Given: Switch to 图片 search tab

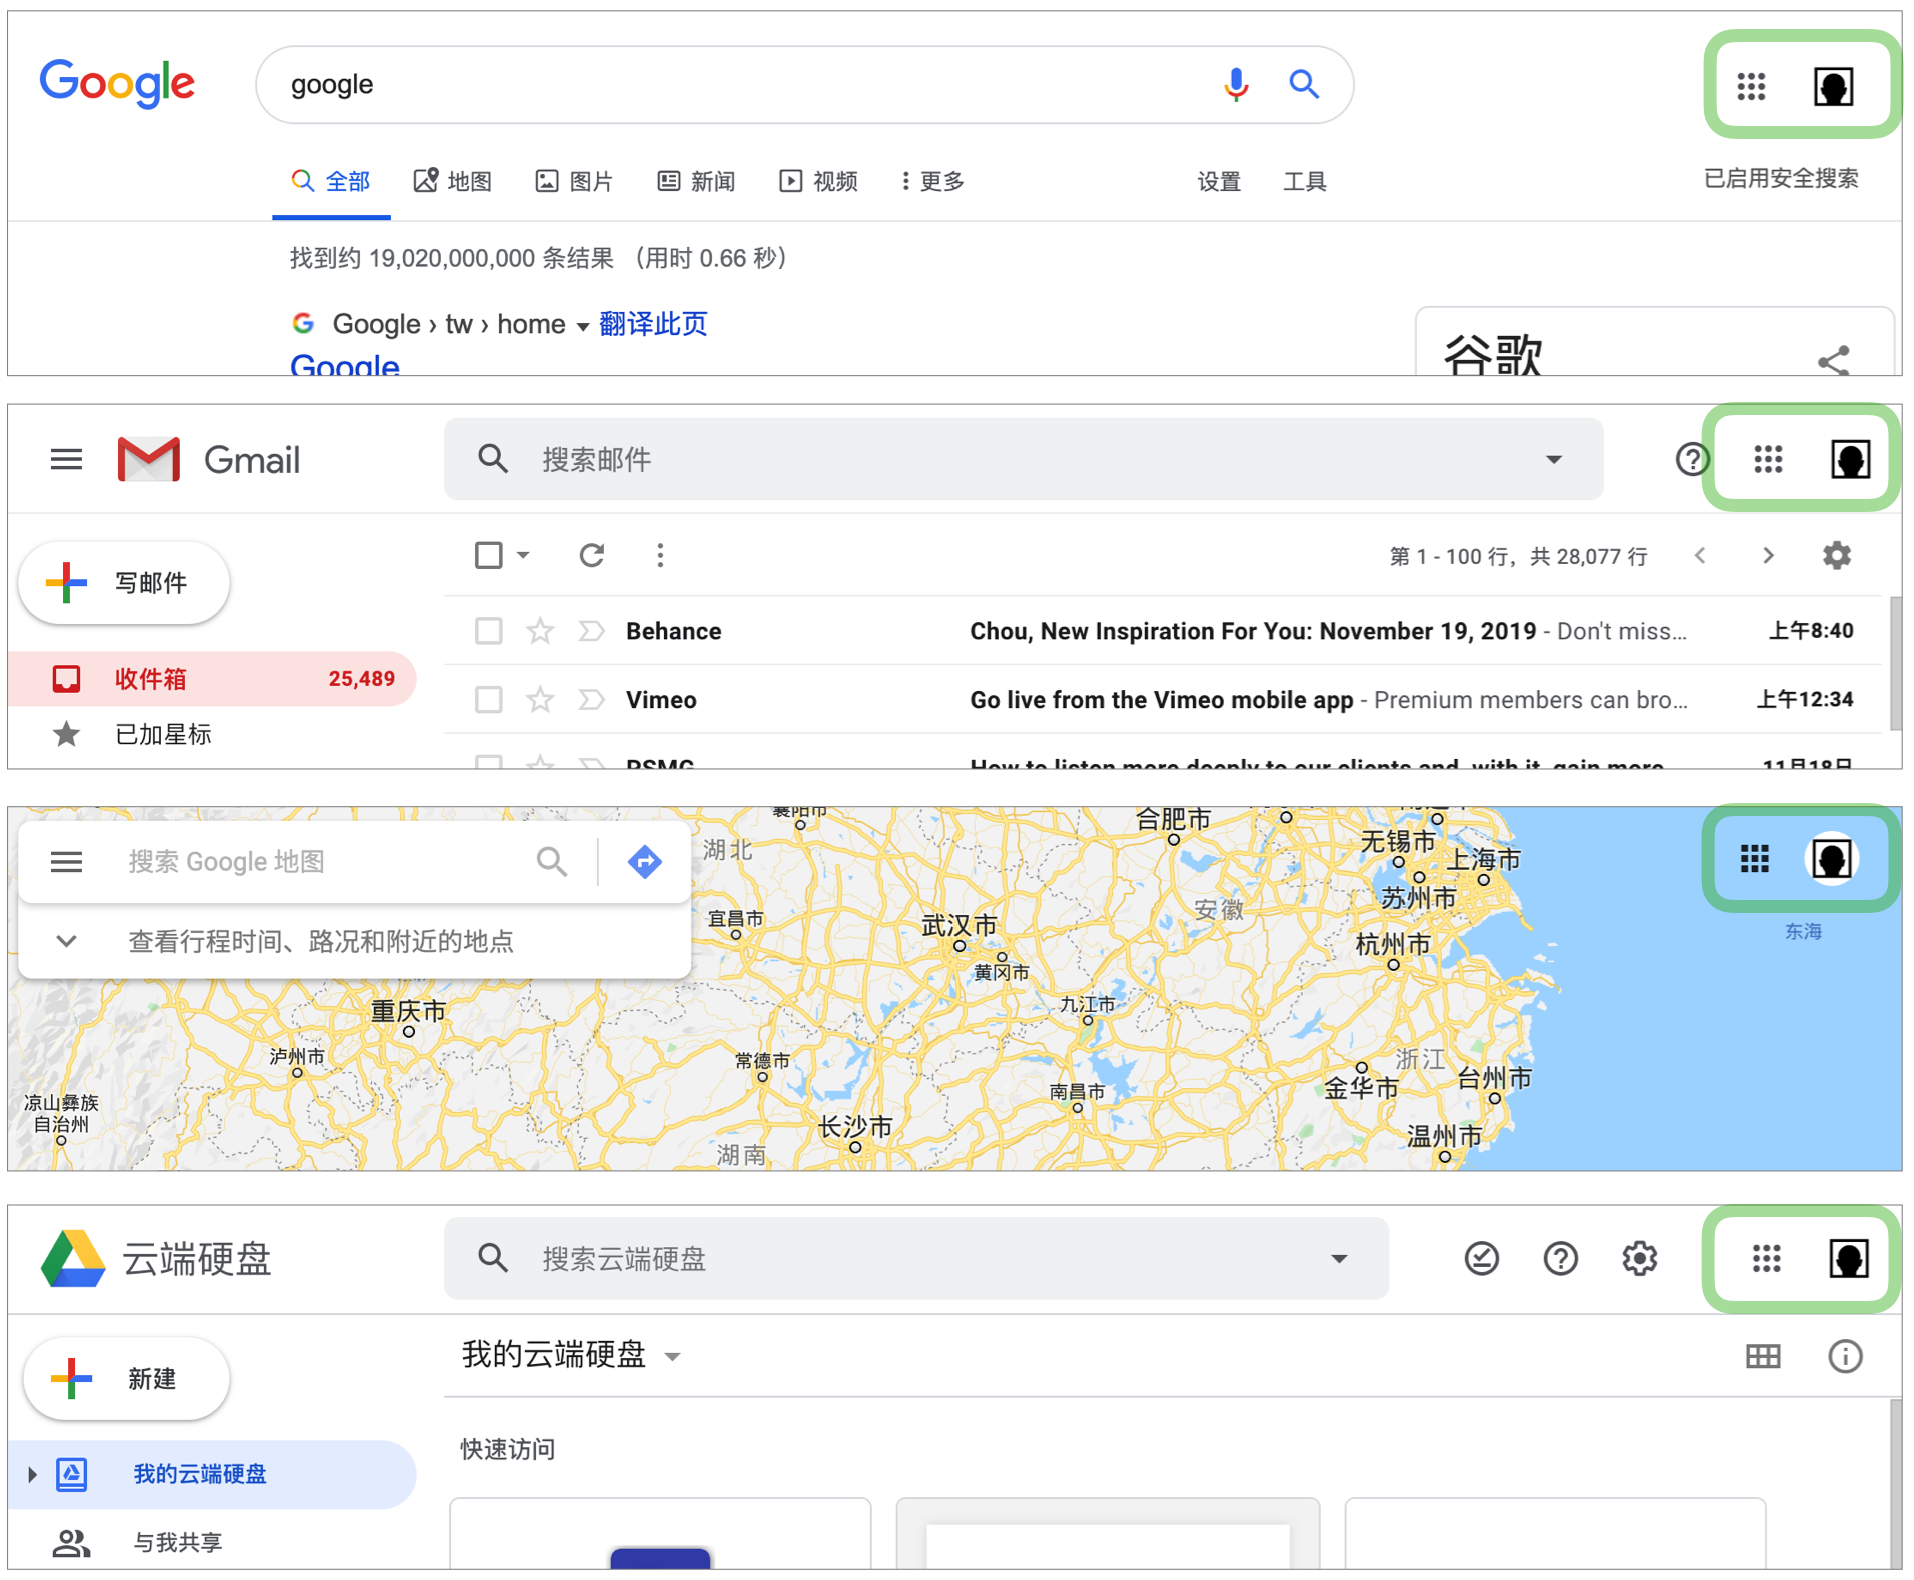Looking at the screenshot, I should pos(574,181).
